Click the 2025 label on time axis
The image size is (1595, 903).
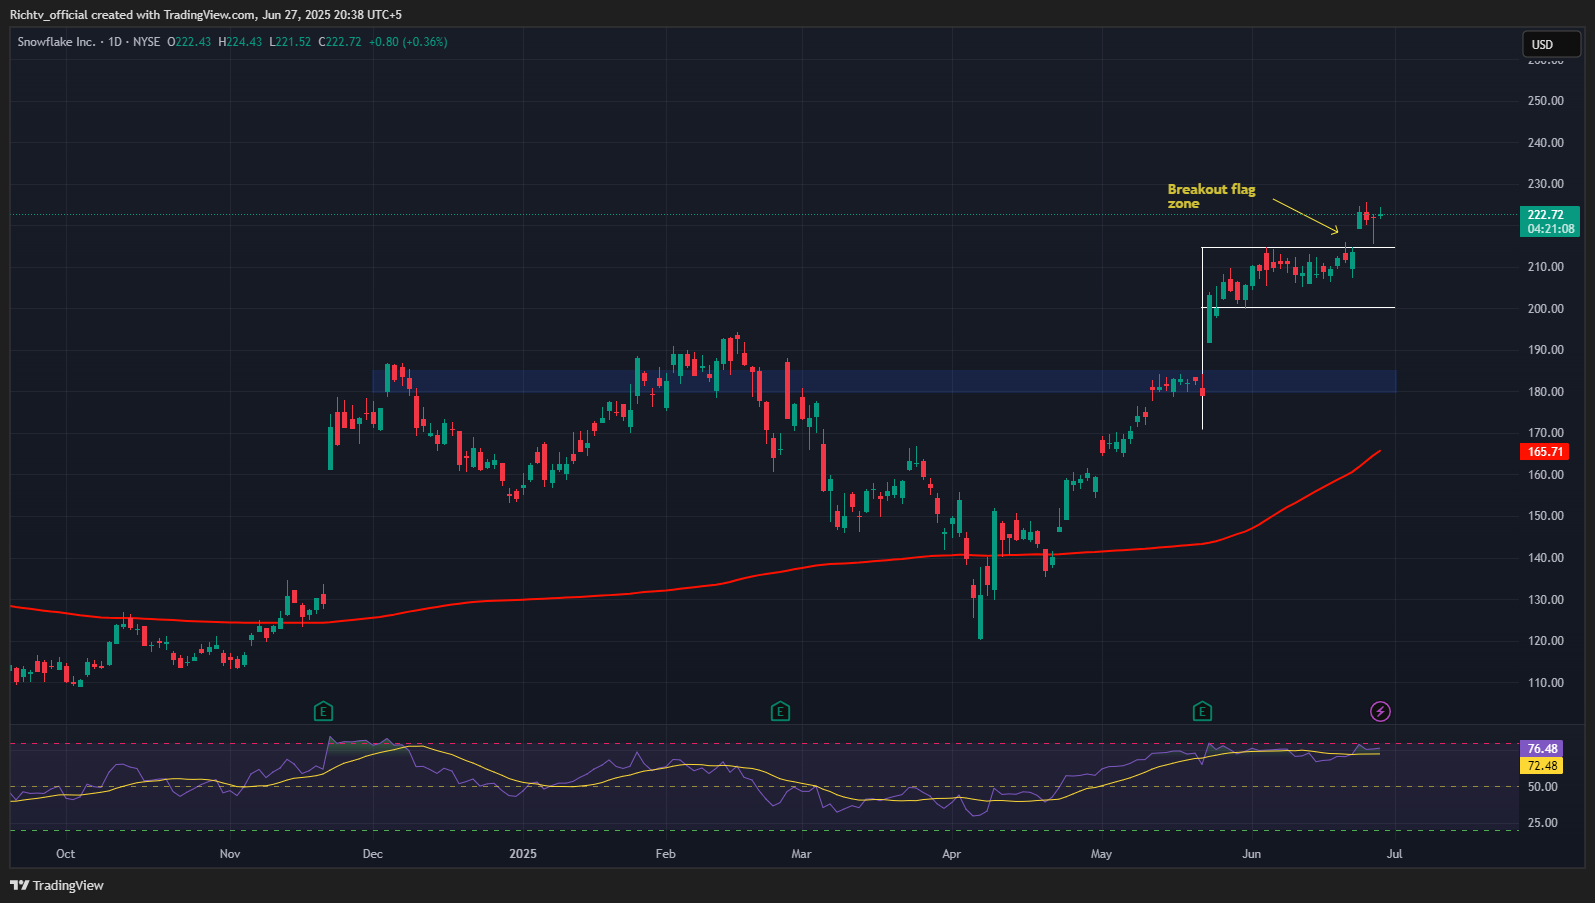523,854
